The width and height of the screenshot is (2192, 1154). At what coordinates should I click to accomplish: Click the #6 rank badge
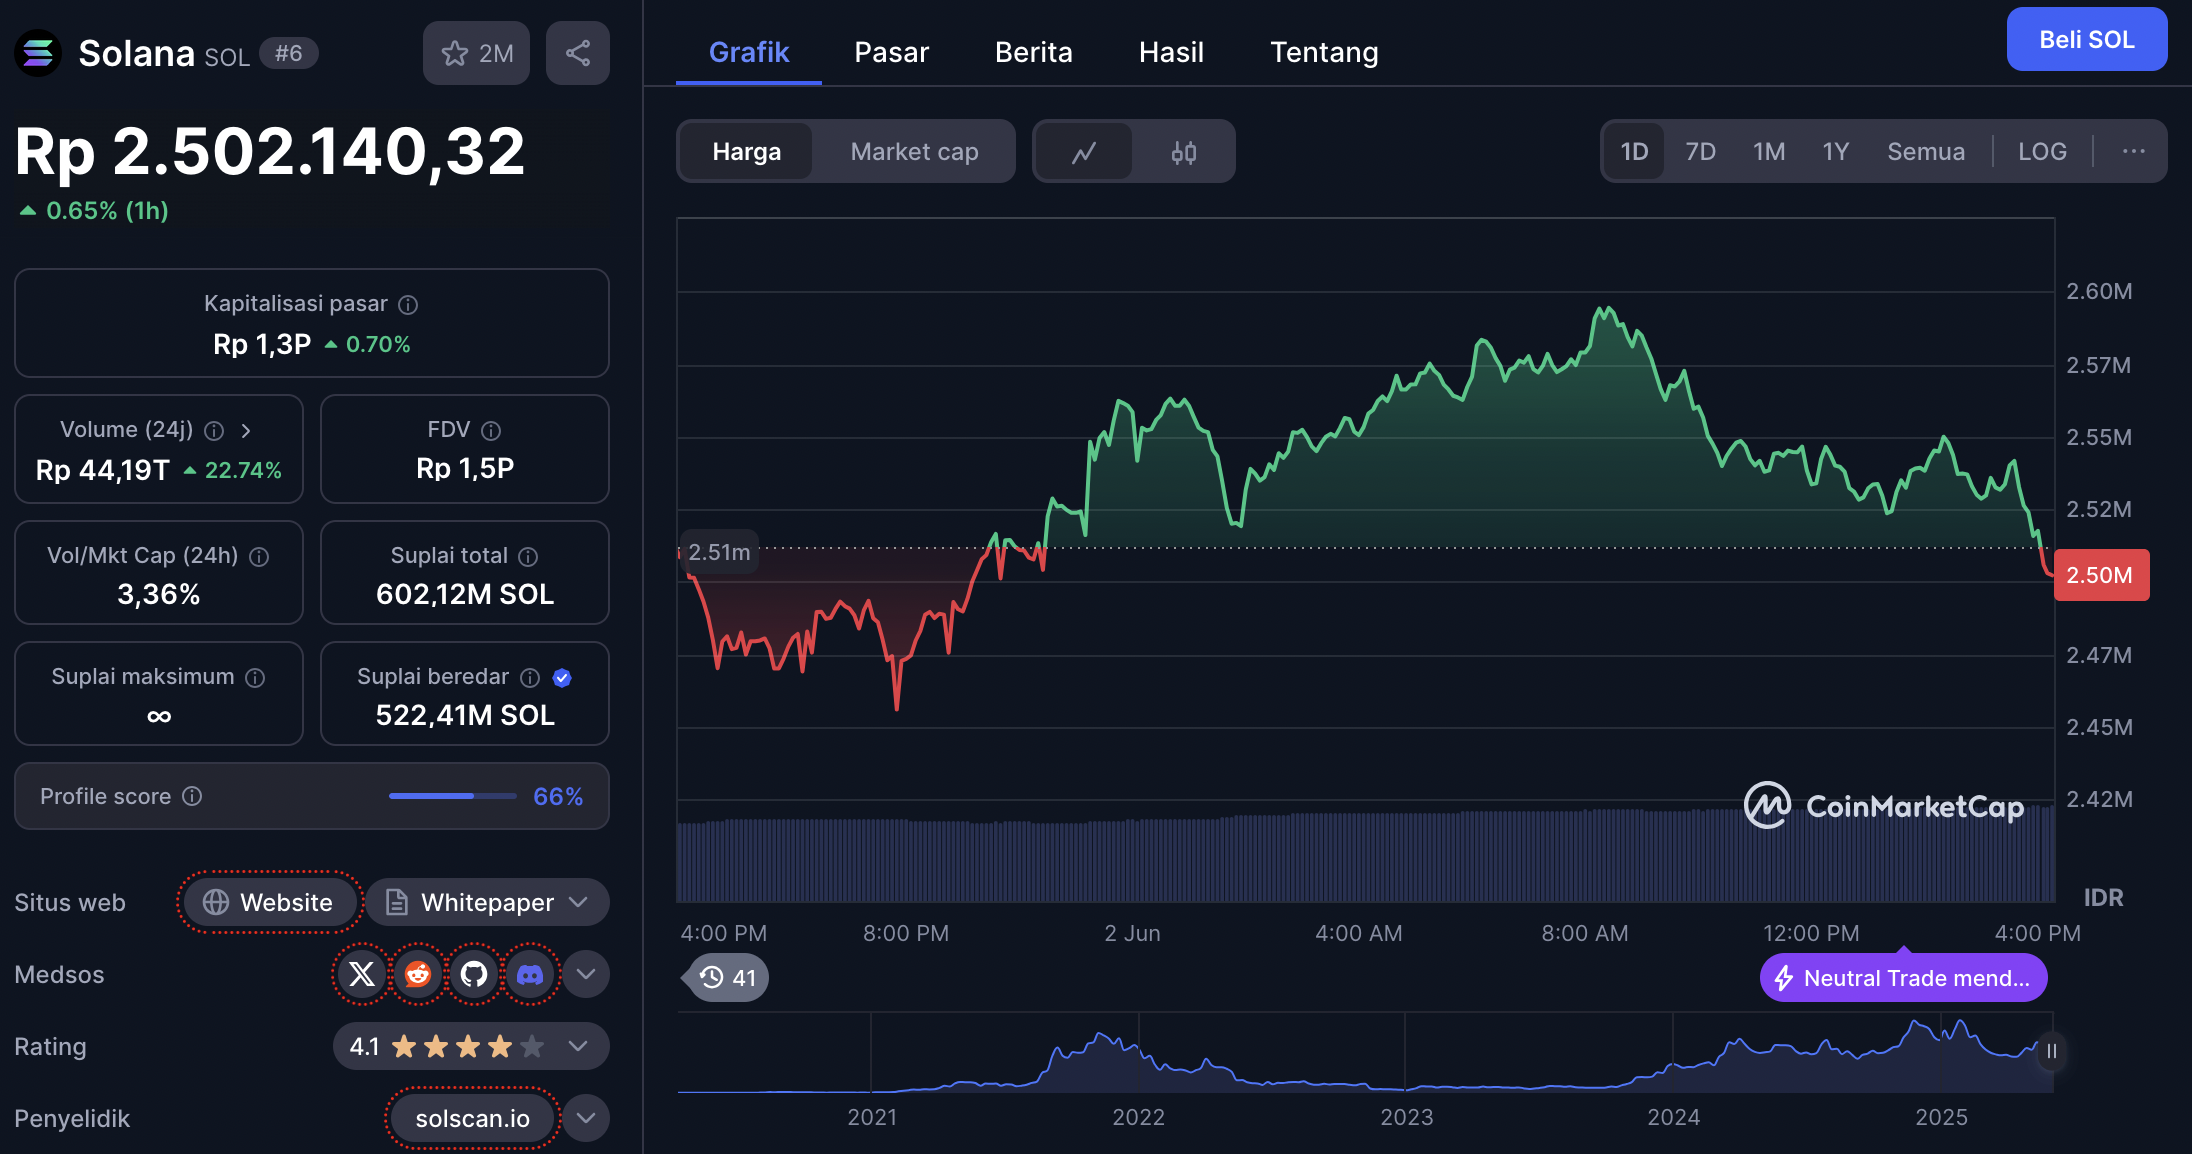point(289,53)
